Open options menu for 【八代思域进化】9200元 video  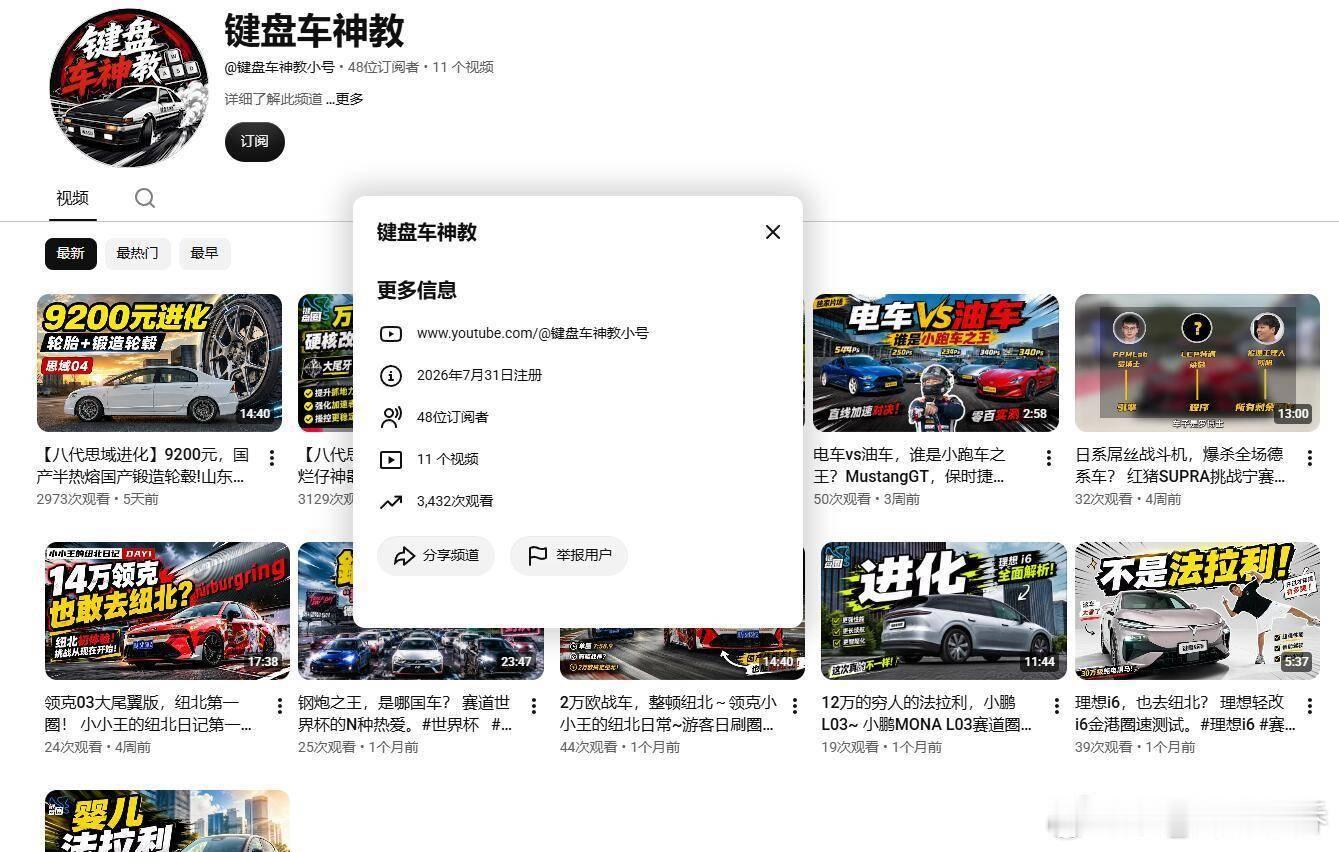coord(271,458)
